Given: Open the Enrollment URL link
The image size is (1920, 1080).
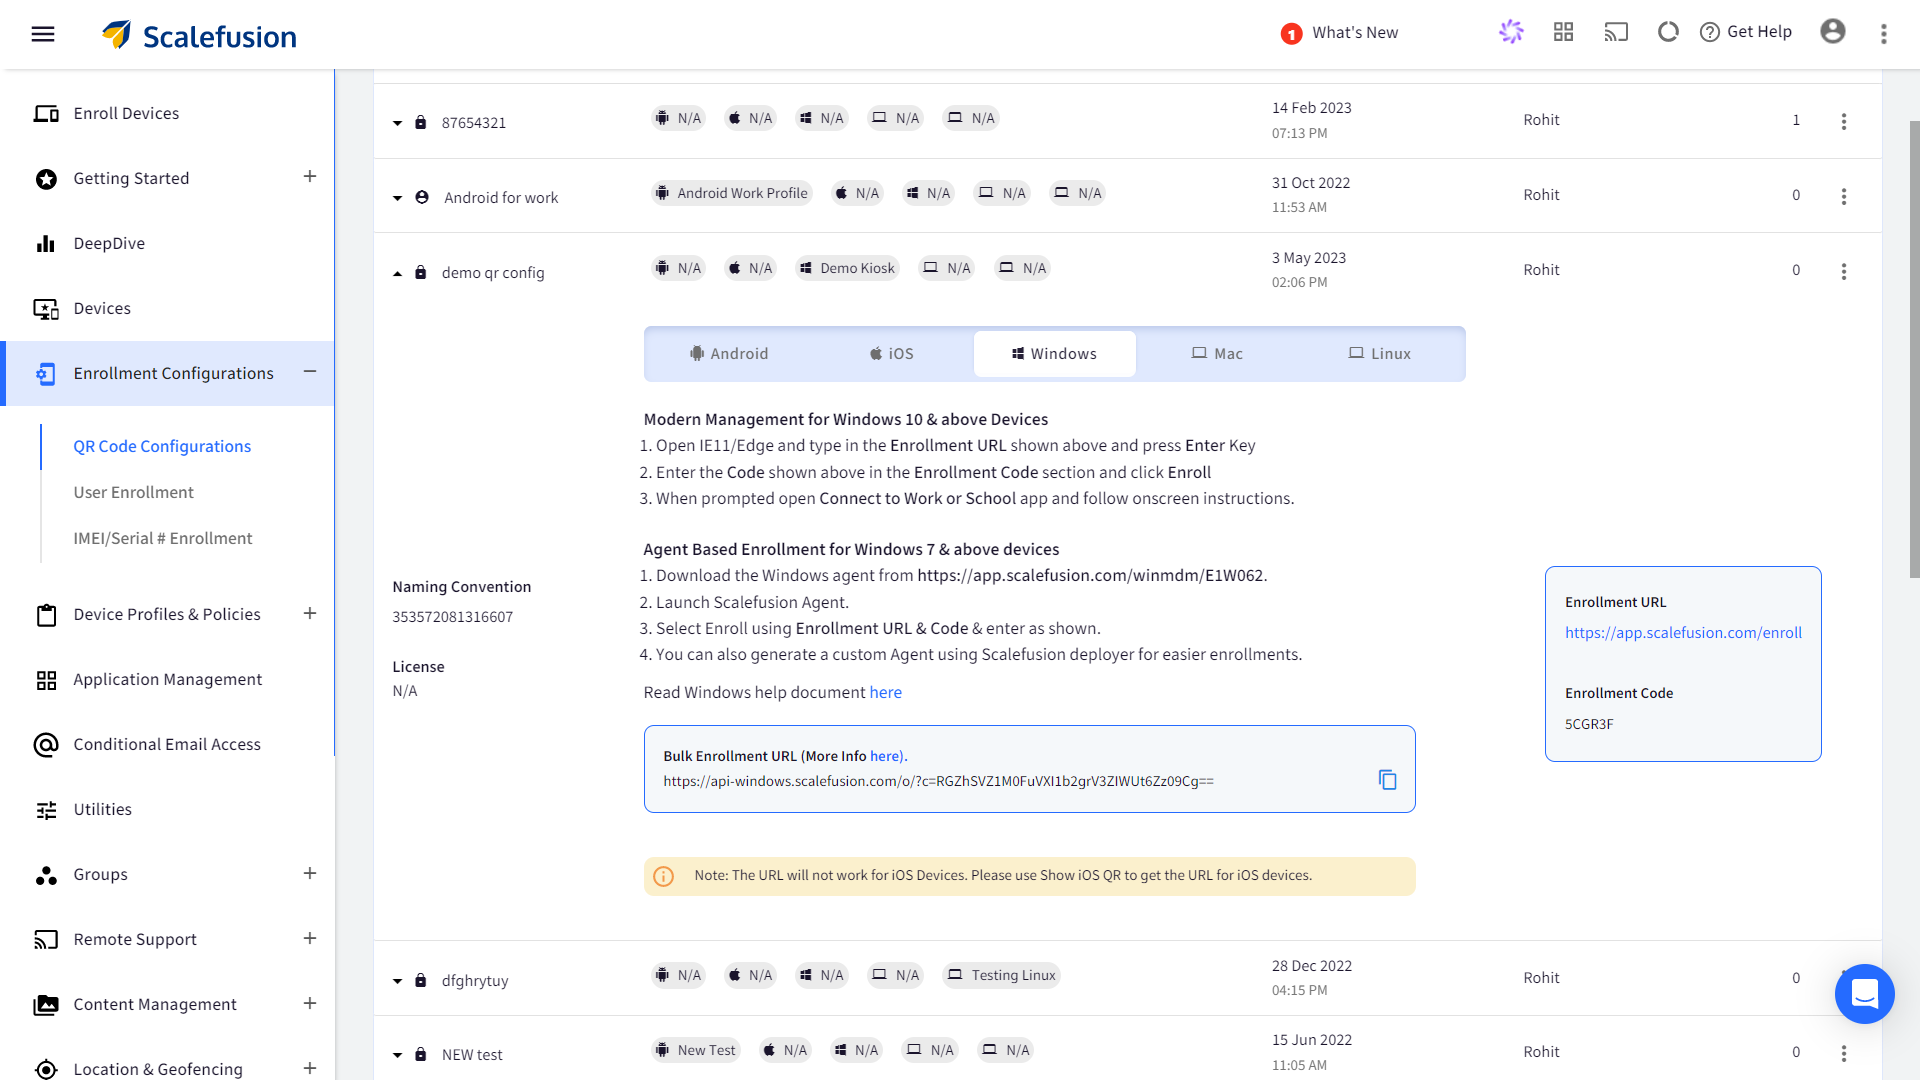Looking at the screenshot, I should (1683, 633).
